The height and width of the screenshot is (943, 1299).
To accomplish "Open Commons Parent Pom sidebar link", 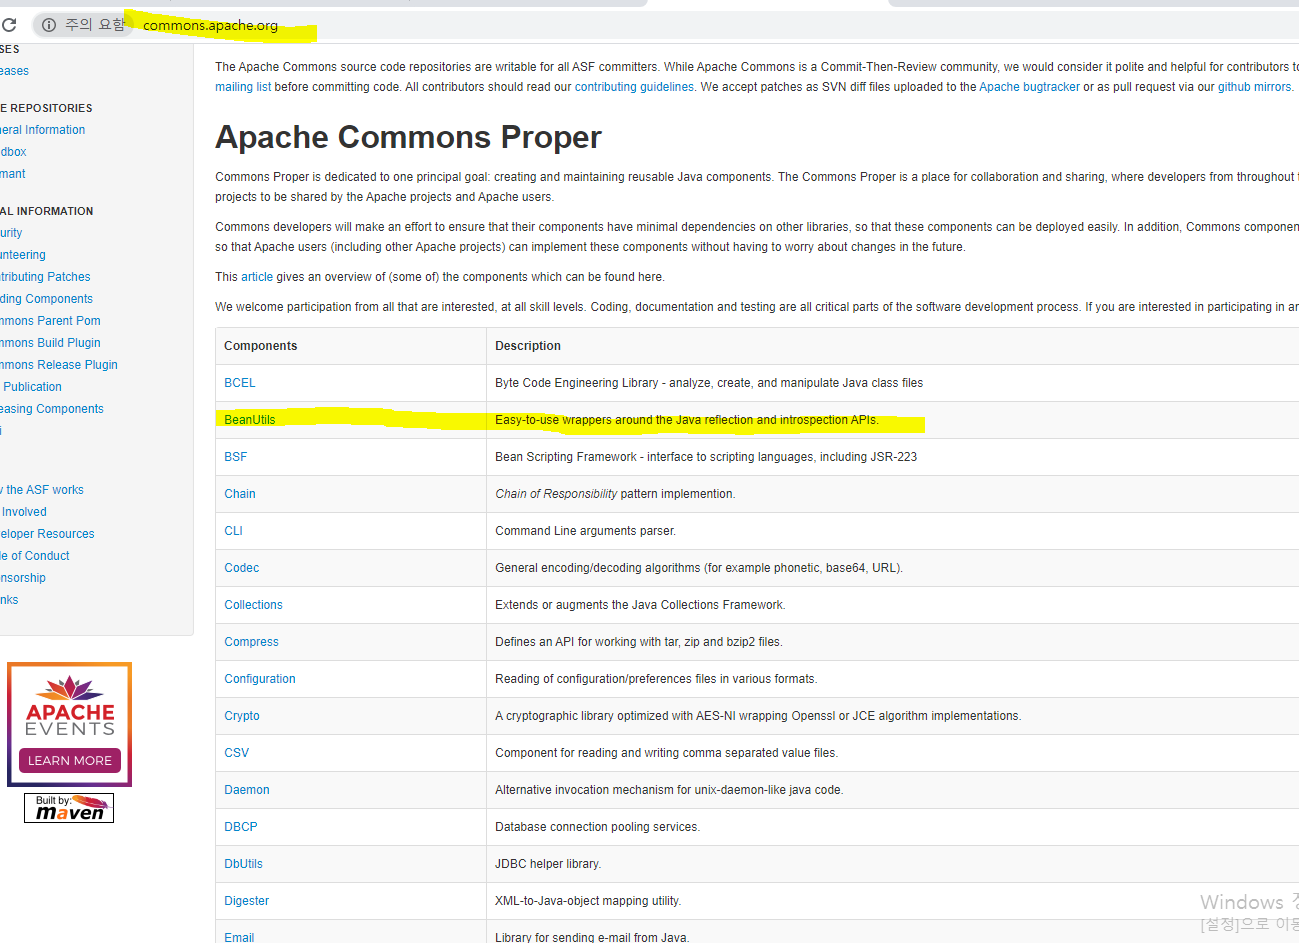I will click(x=50, y=321).
